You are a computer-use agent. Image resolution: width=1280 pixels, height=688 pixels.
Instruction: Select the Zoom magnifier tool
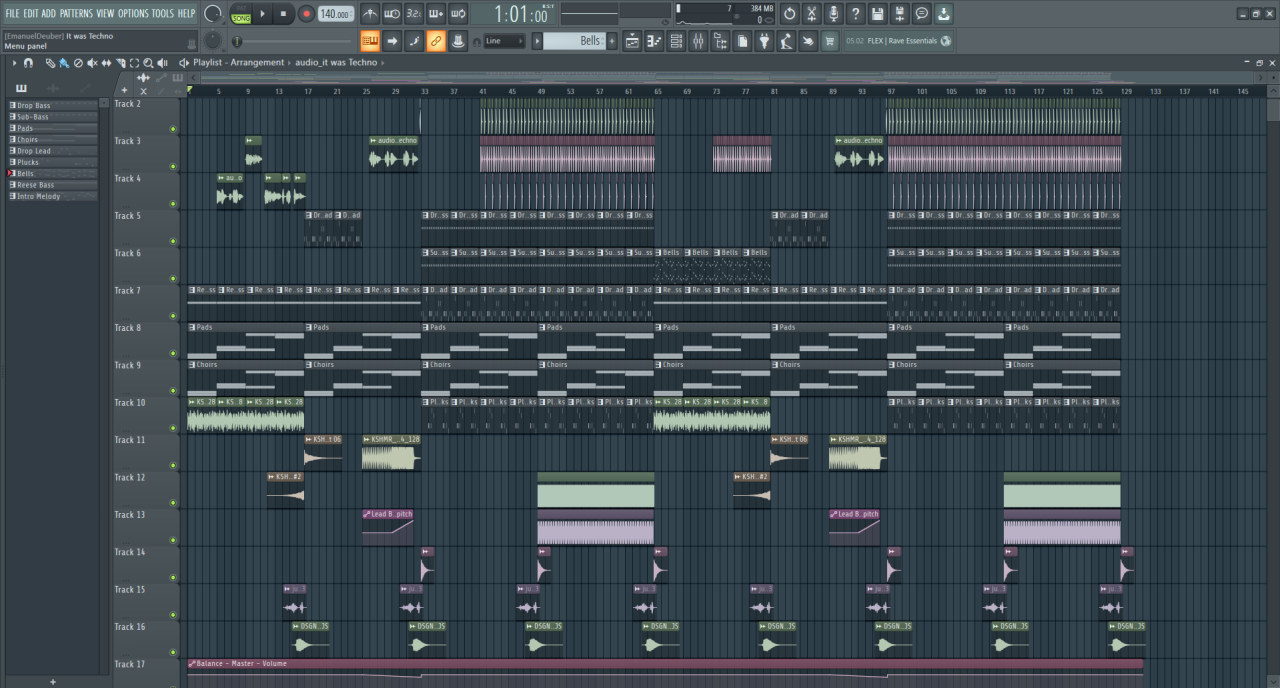(148, 63)
